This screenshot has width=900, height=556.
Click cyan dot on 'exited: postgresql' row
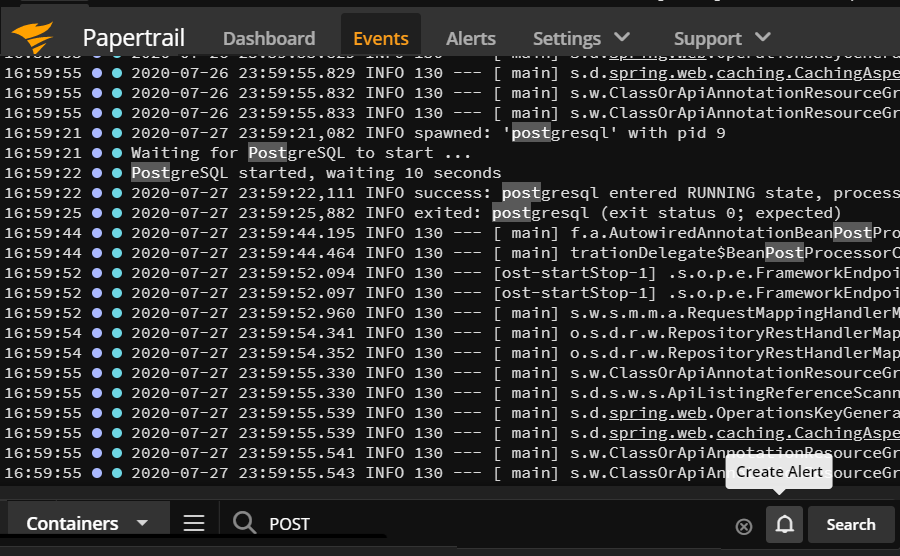(117, 213)
